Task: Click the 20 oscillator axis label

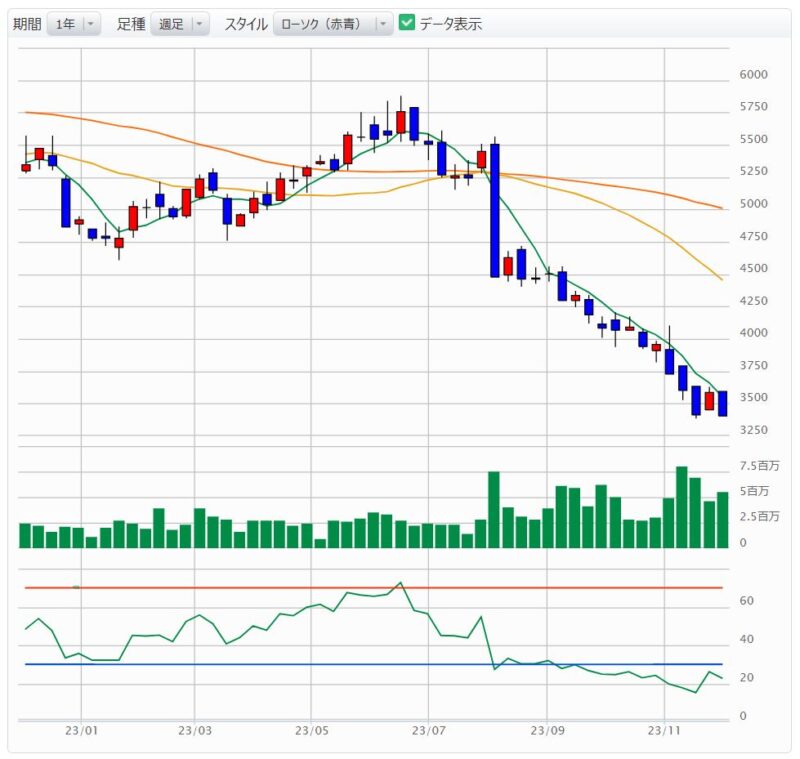Action: click(x=746, y=677)
